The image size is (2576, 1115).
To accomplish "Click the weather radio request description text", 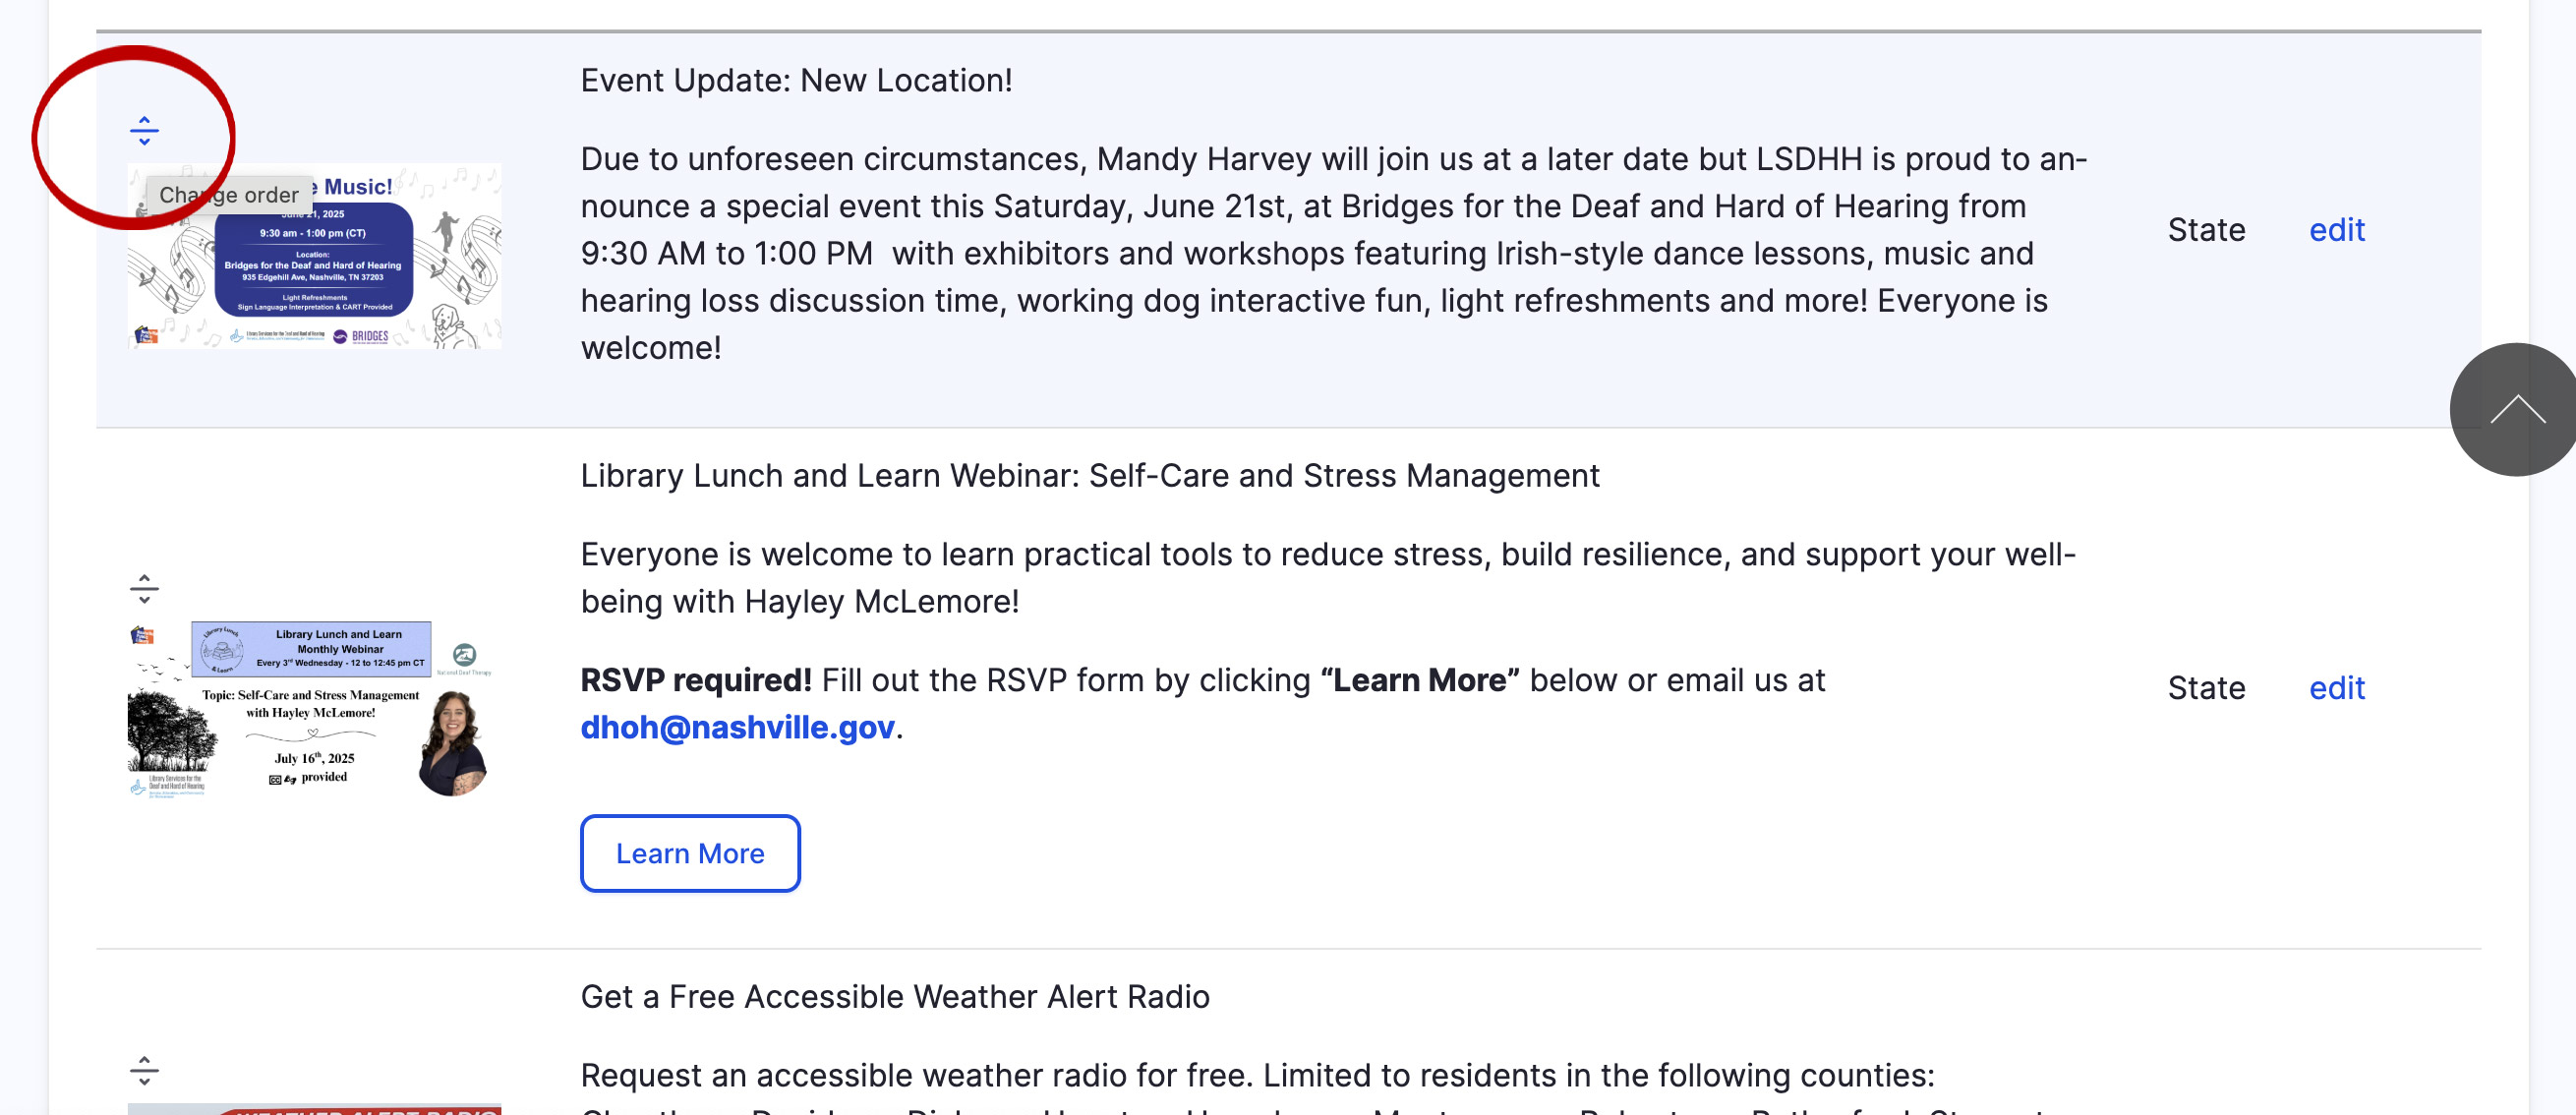I will [x=1258, y=1075].
